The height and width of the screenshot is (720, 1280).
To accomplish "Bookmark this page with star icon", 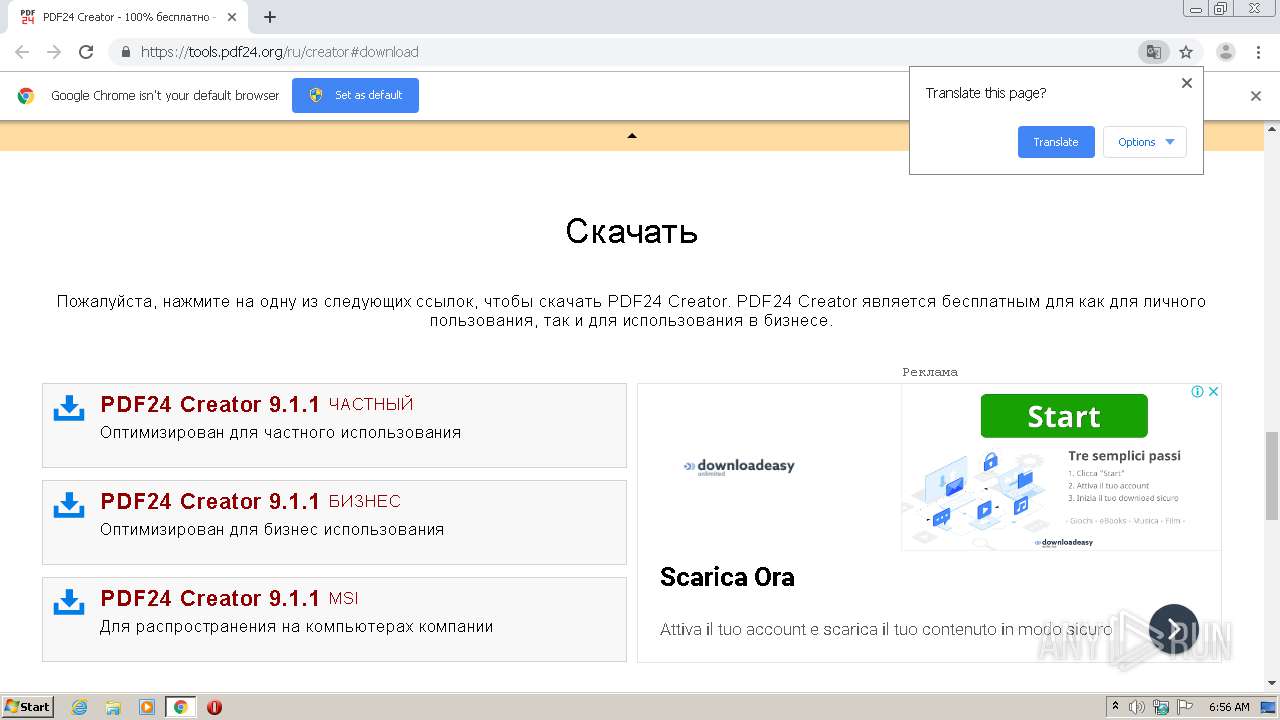I will (1186, 52).
